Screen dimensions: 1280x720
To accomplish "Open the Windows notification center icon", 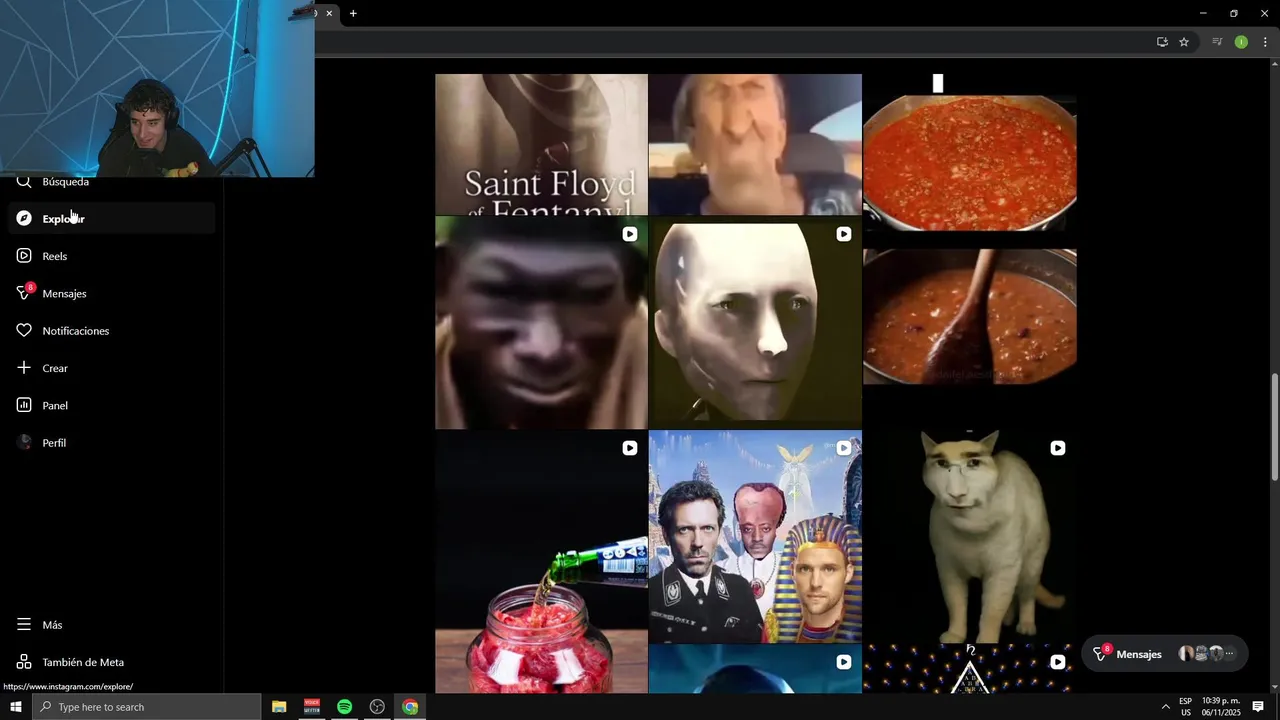I will [x=1259, y=707].
